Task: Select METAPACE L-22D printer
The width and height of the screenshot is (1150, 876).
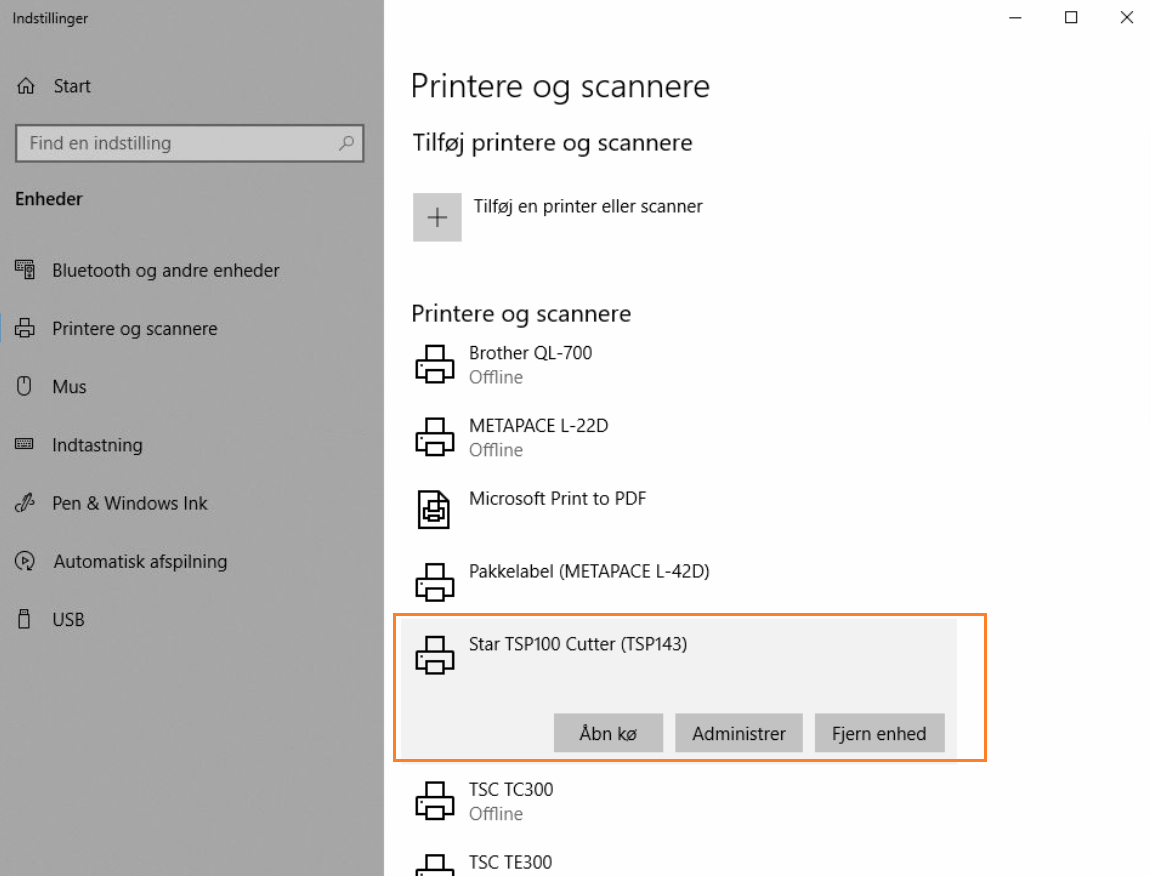Action: pyautogui.click(x=678, y=437)
